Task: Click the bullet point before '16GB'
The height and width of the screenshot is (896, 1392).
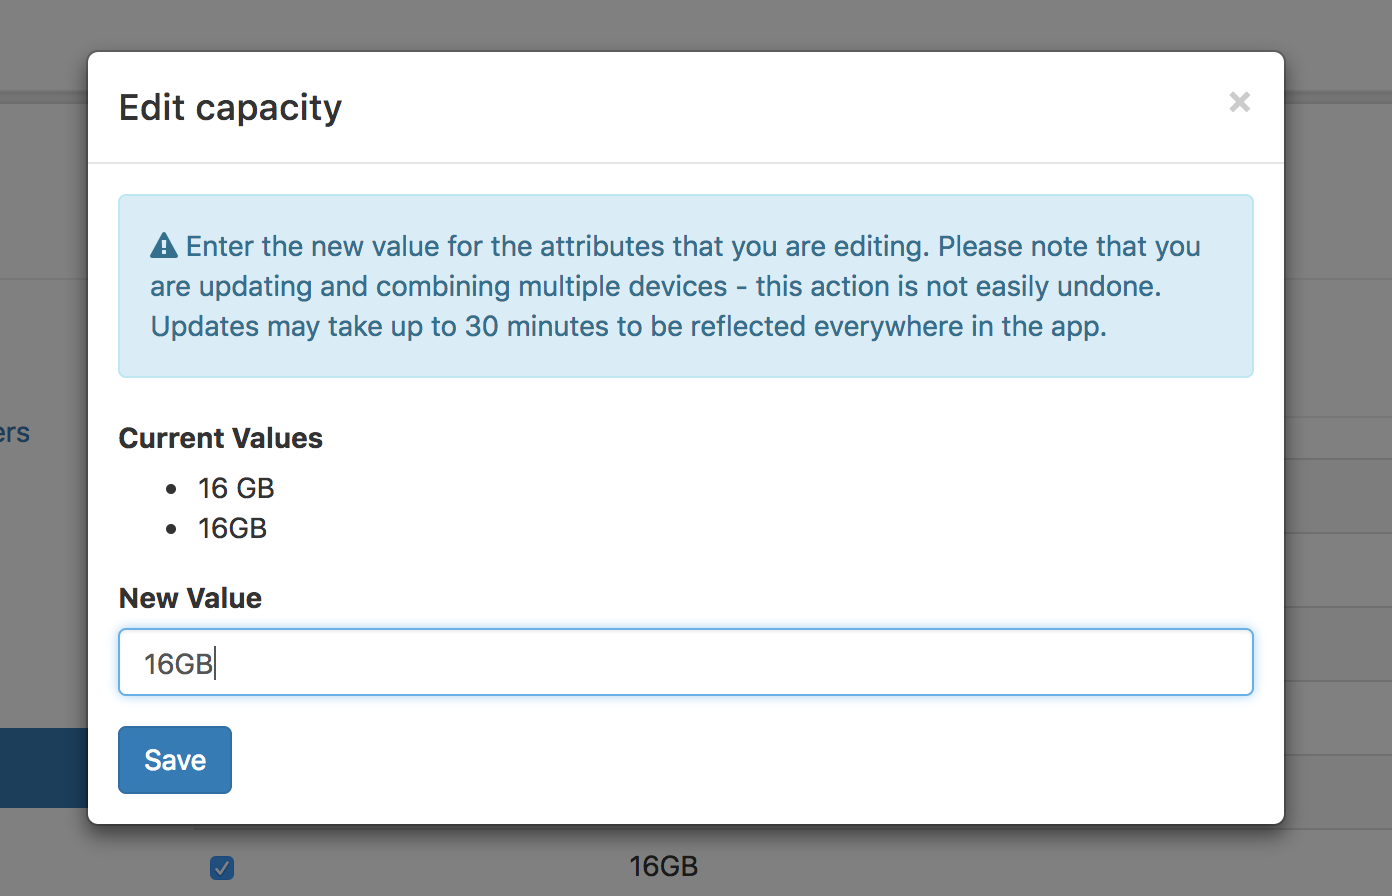Action: point(171,529)
